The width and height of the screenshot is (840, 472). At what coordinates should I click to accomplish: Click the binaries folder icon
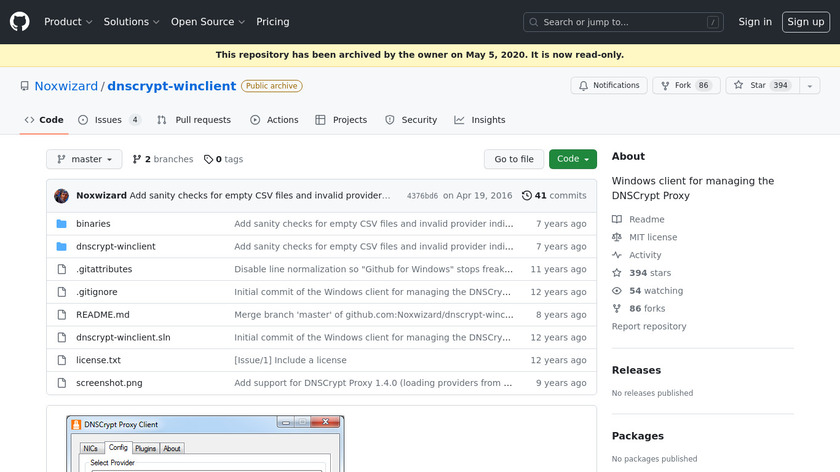pyautogui.click(x=61, y=224)
